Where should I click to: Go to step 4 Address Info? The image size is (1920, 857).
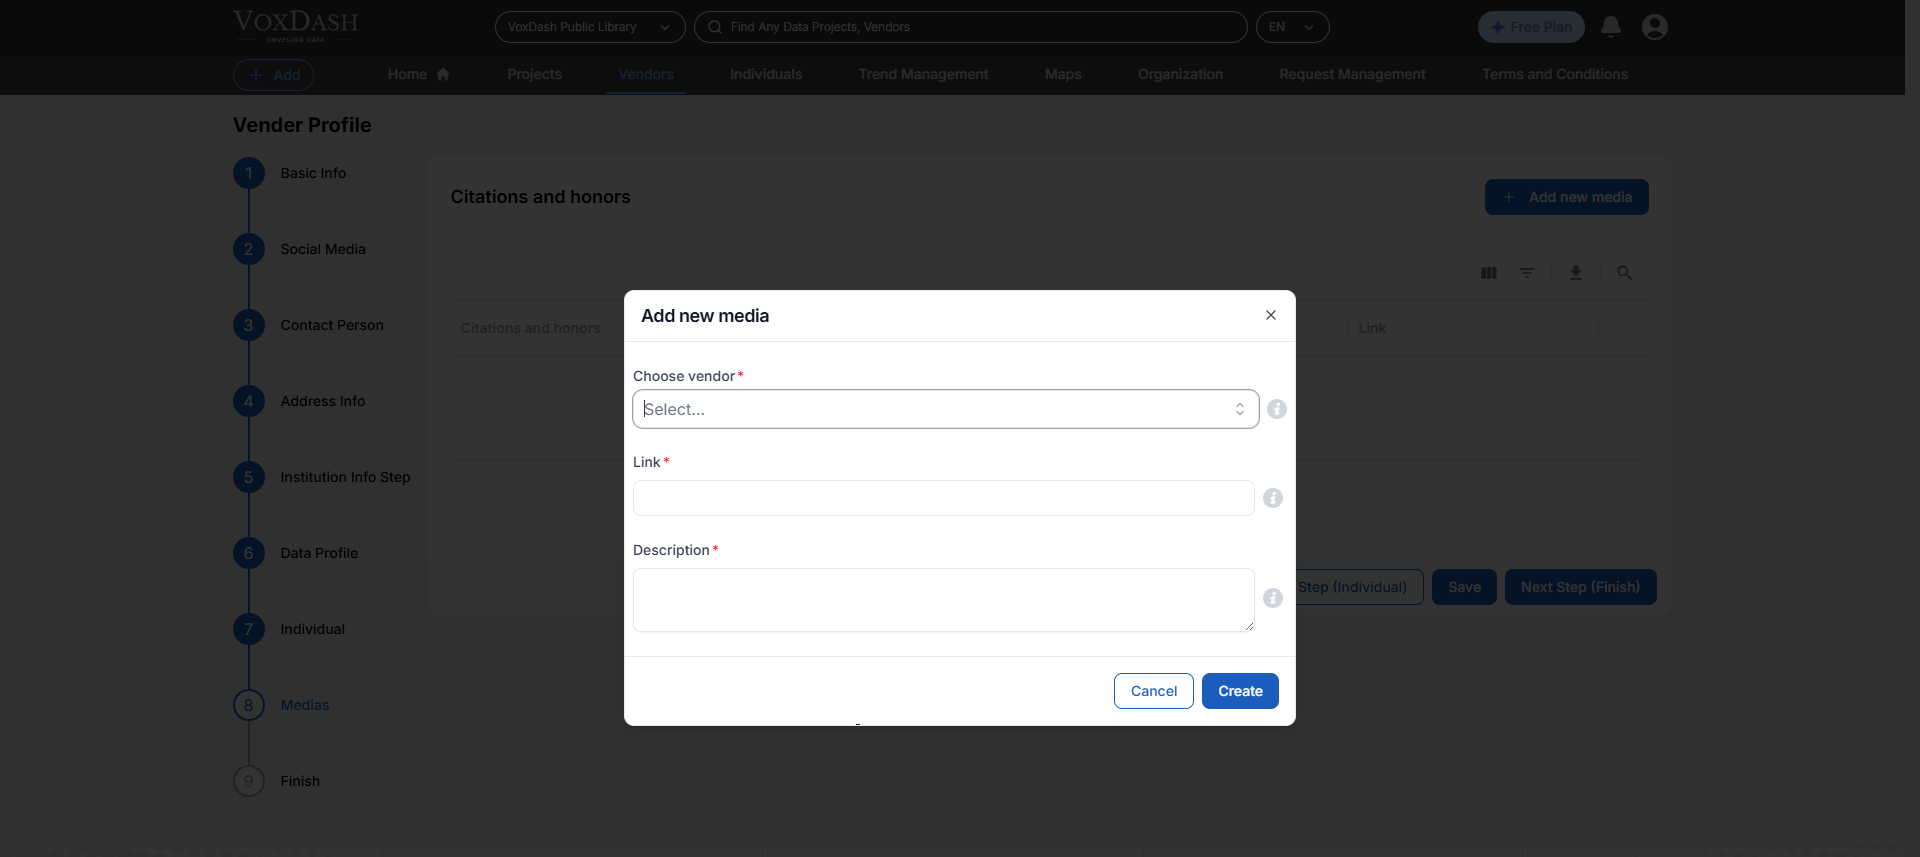tap(300, 401)
